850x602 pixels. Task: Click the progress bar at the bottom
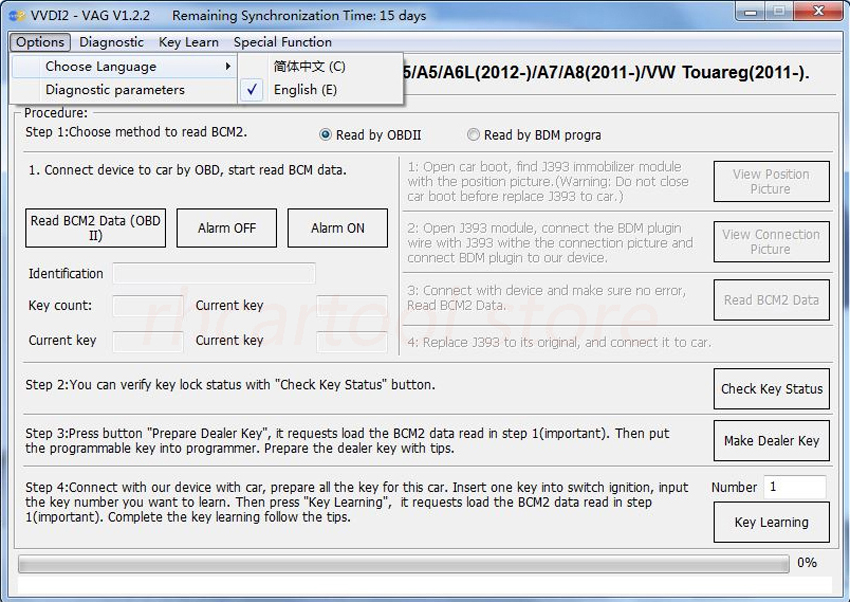click(404, 564)
